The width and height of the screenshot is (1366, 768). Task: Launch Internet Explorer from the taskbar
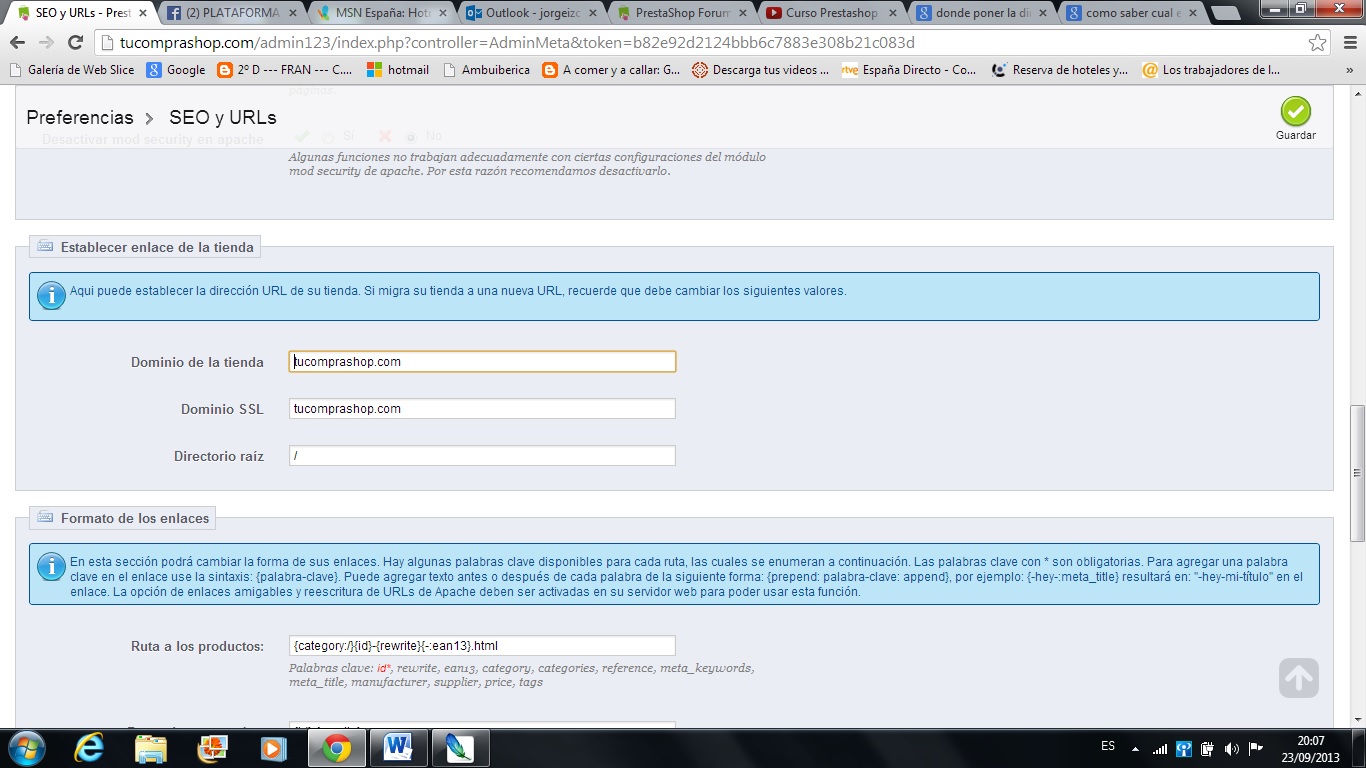89,748
